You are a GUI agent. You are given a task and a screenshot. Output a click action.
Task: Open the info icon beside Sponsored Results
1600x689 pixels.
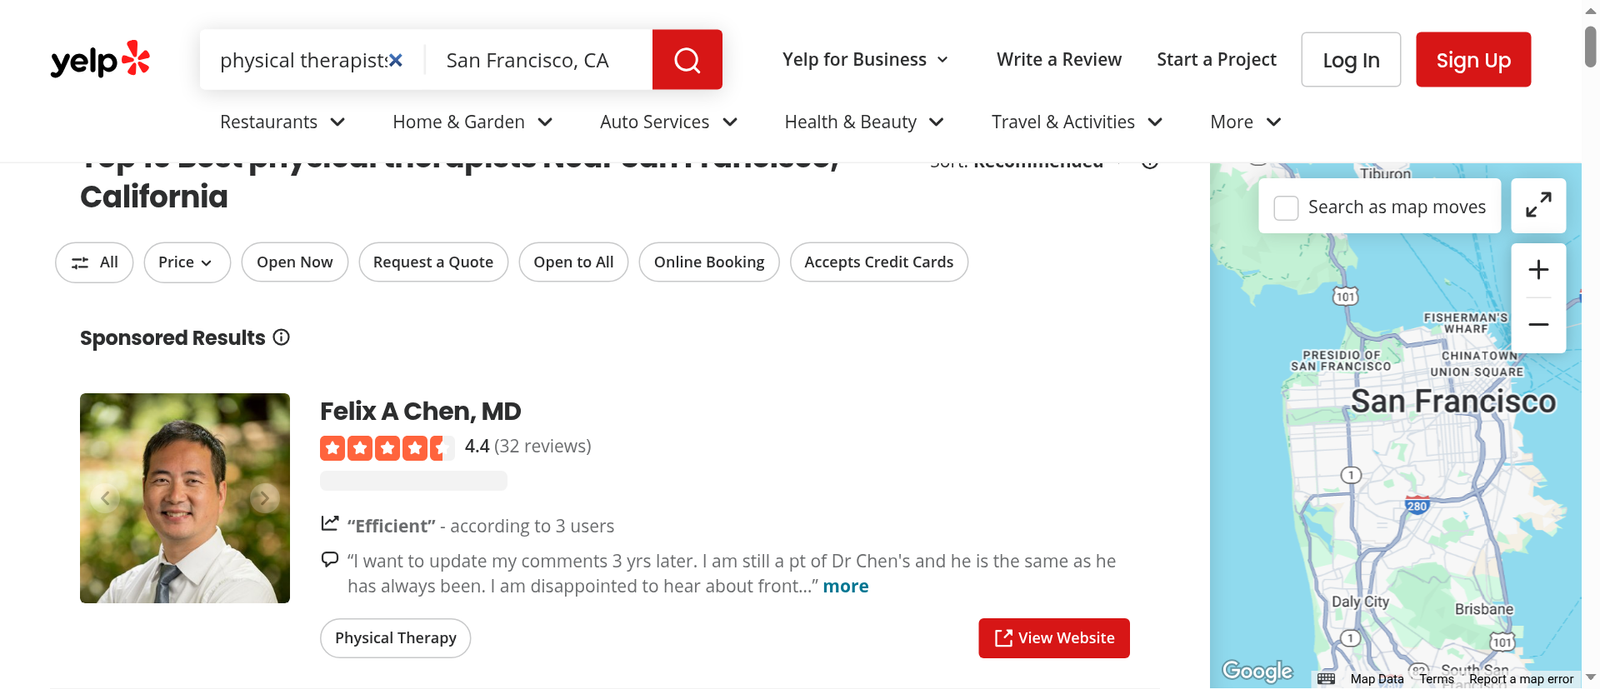coord(282,337)
